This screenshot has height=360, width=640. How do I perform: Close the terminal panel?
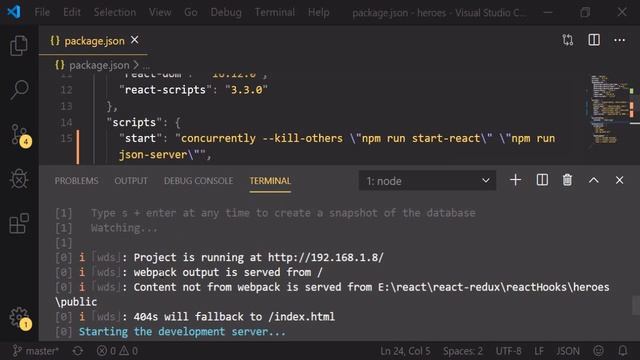click(619, 180)
